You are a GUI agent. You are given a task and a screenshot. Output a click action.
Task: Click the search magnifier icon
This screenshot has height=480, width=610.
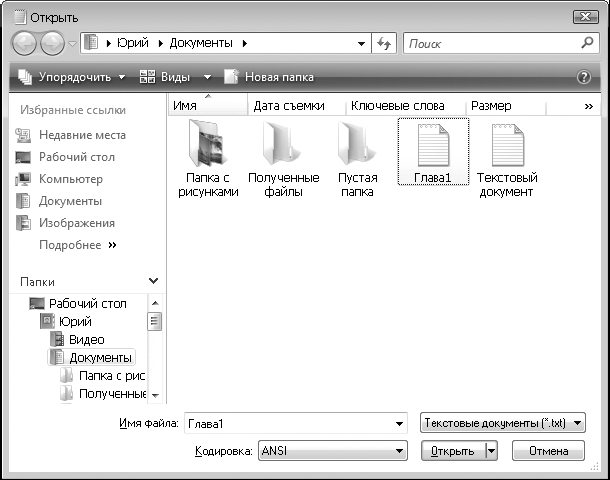588,44
